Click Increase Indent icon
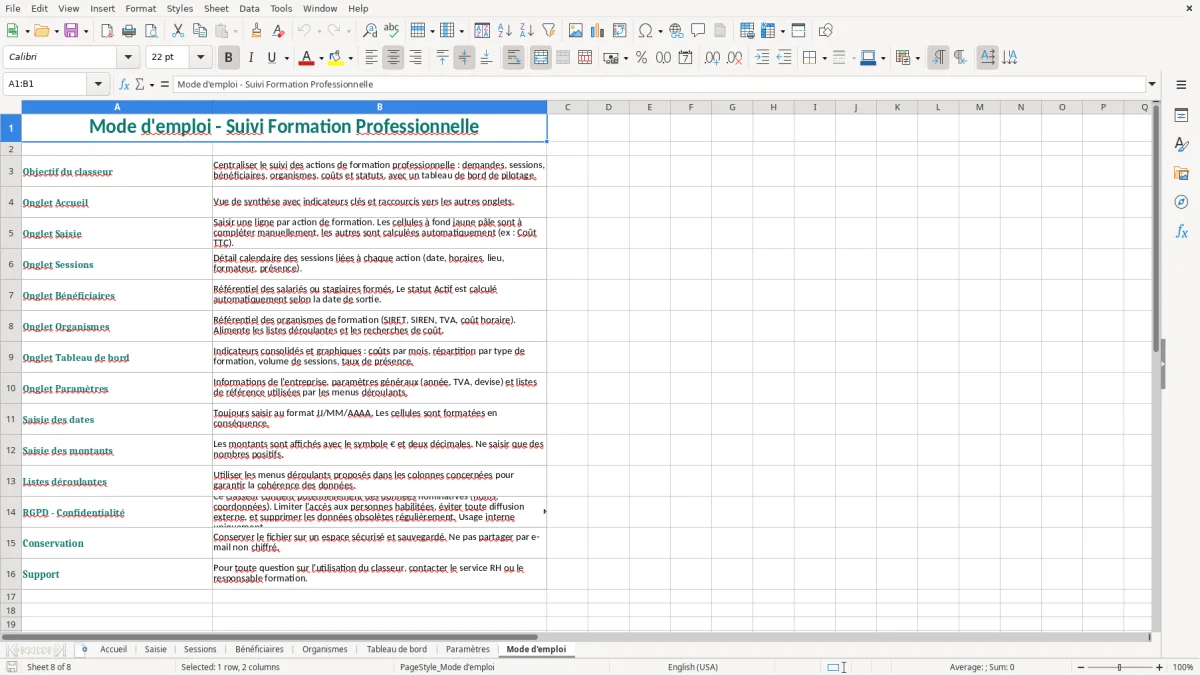1200x675 pixels. pyautogui.click(x=762, y=58)
